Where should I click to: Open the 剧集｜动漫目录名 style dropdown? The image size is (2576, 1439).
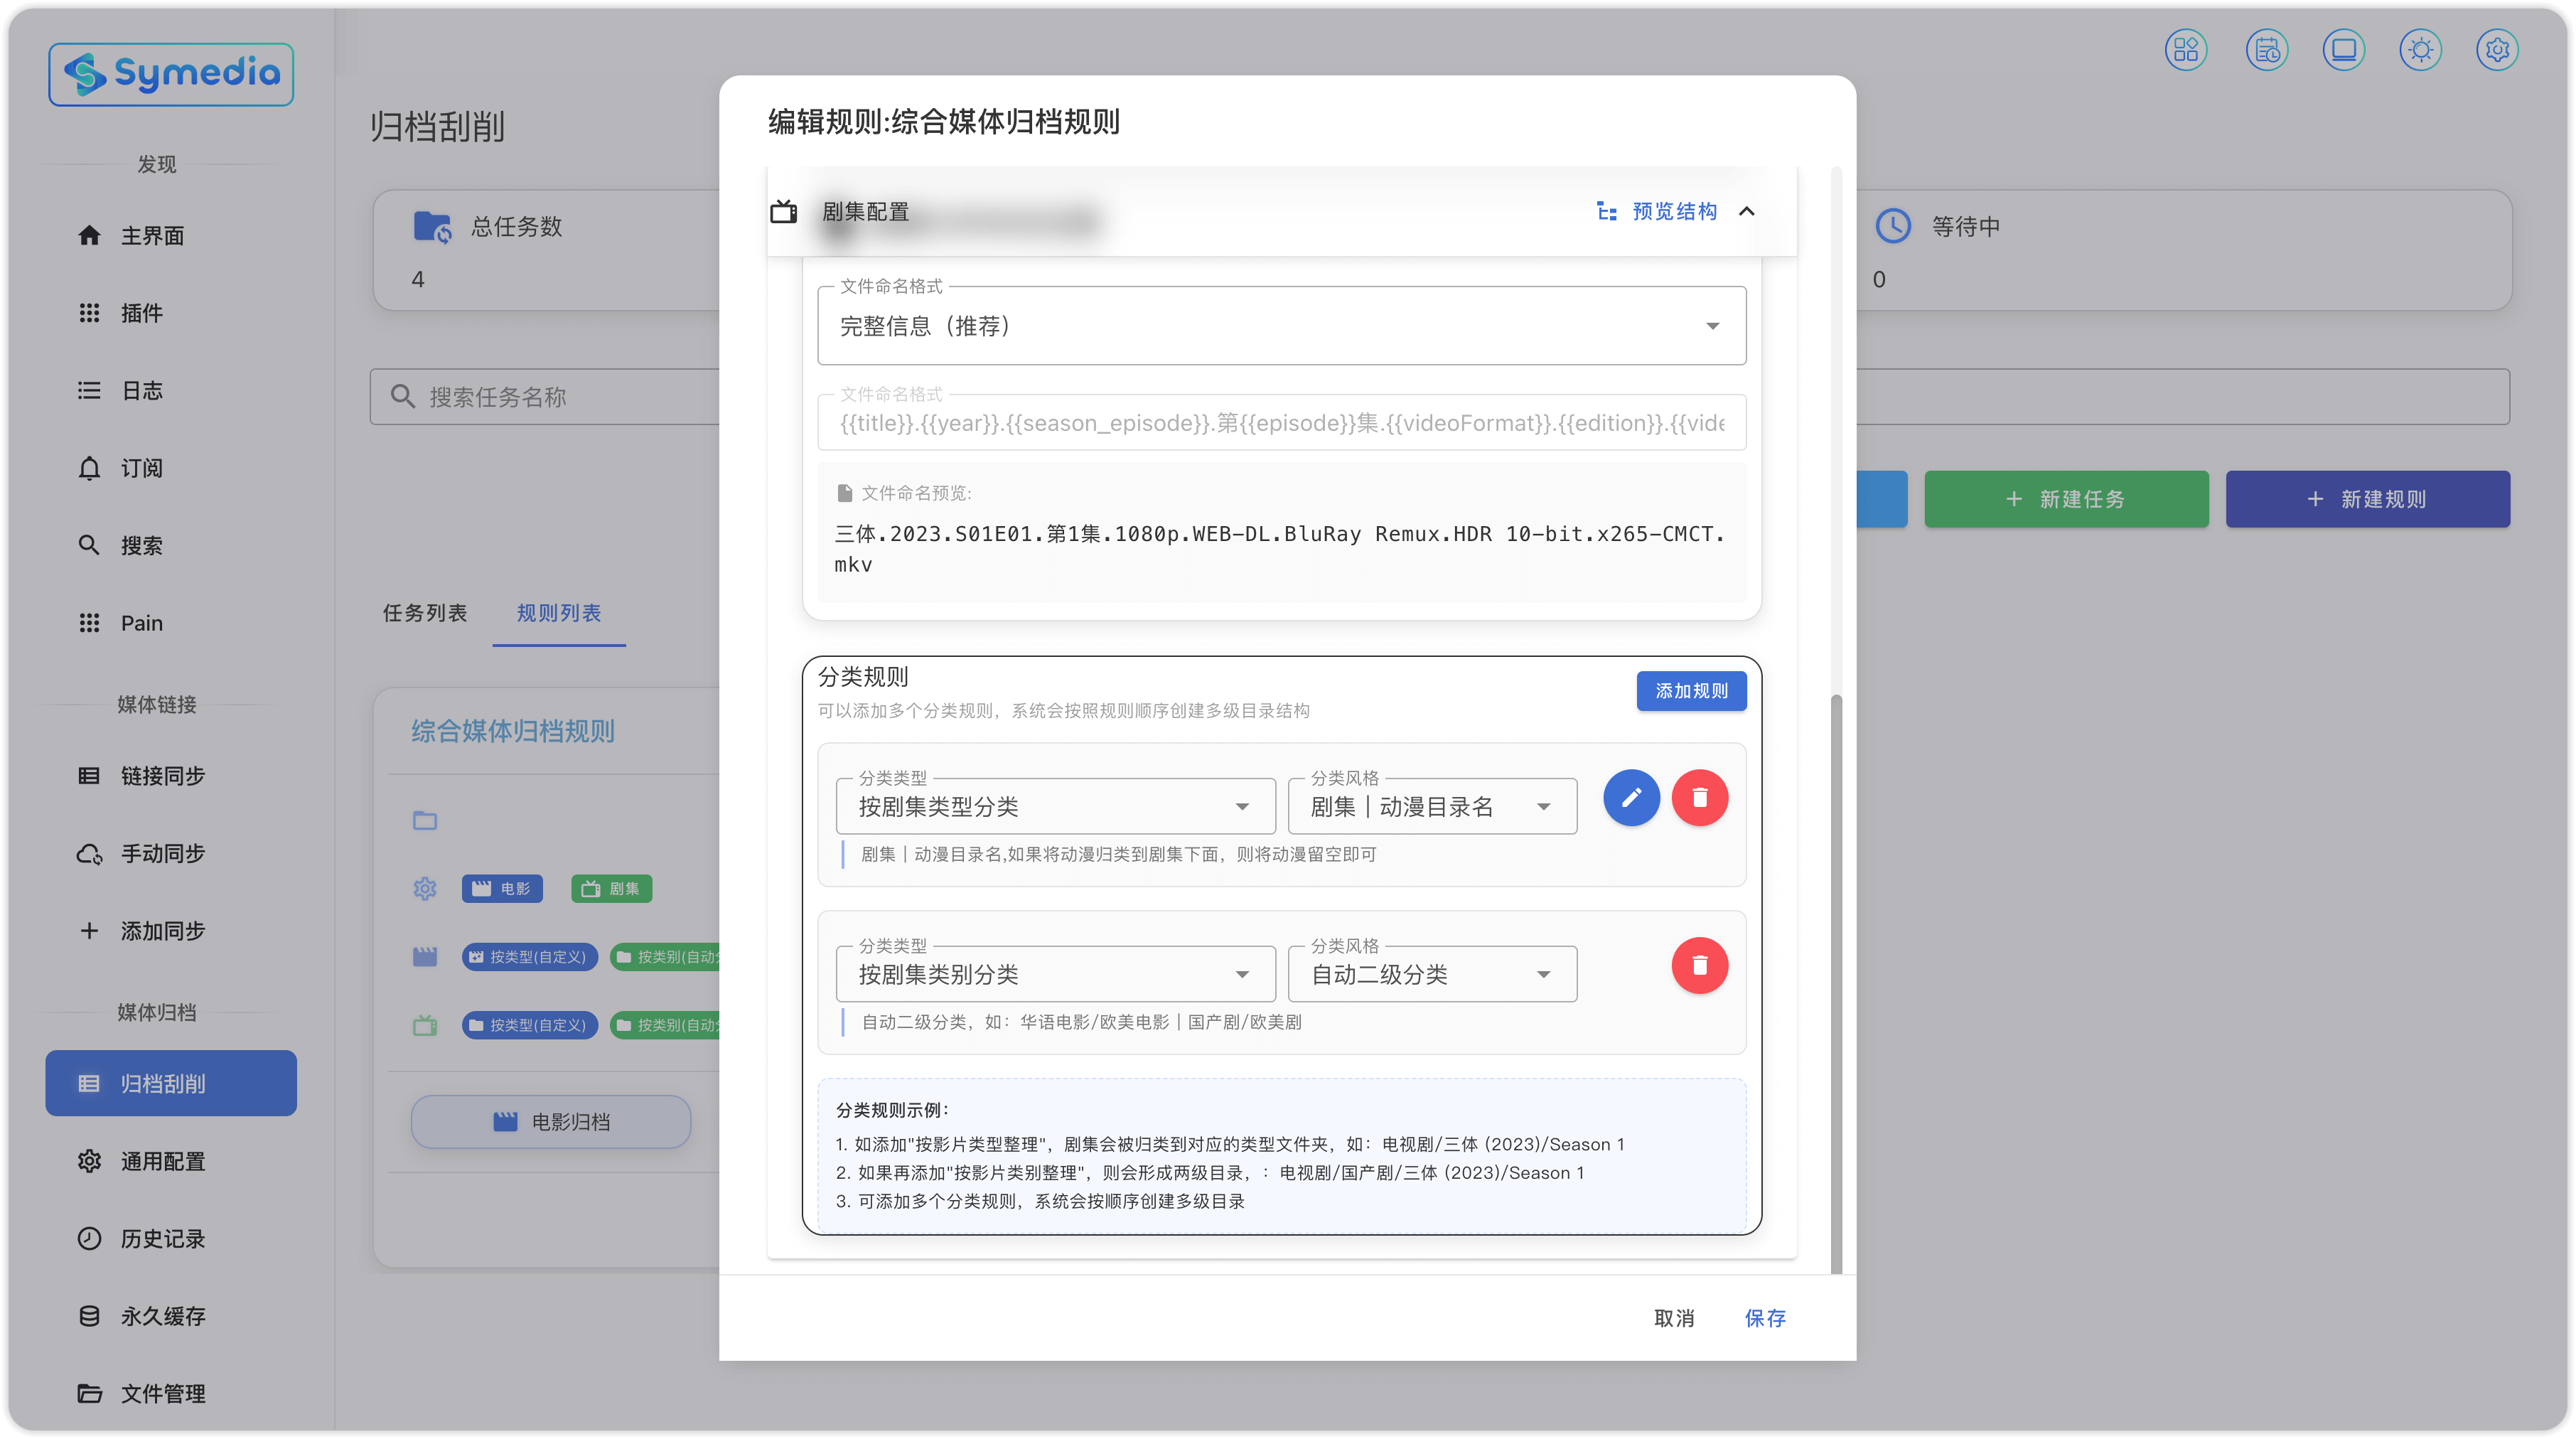coord(1431,807)
